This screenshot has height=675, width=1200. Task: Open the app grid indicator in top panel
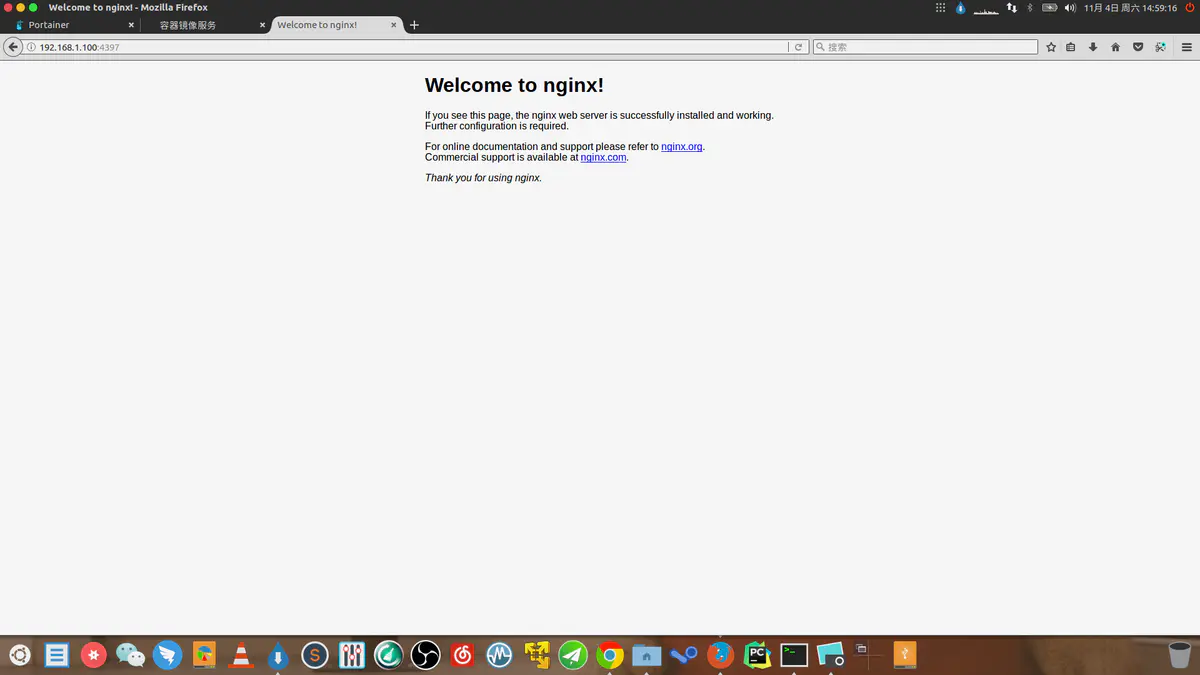tap(940, 8)
